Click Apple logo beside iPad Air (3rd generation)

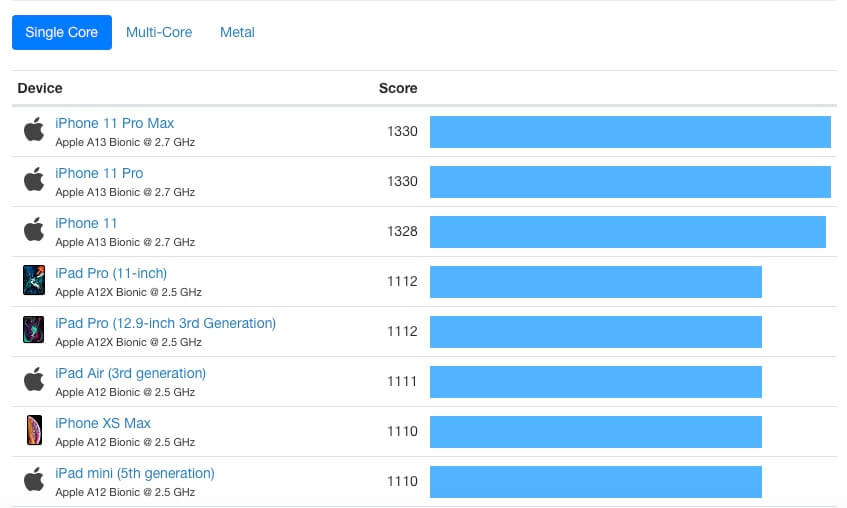(x=34, y=380)
